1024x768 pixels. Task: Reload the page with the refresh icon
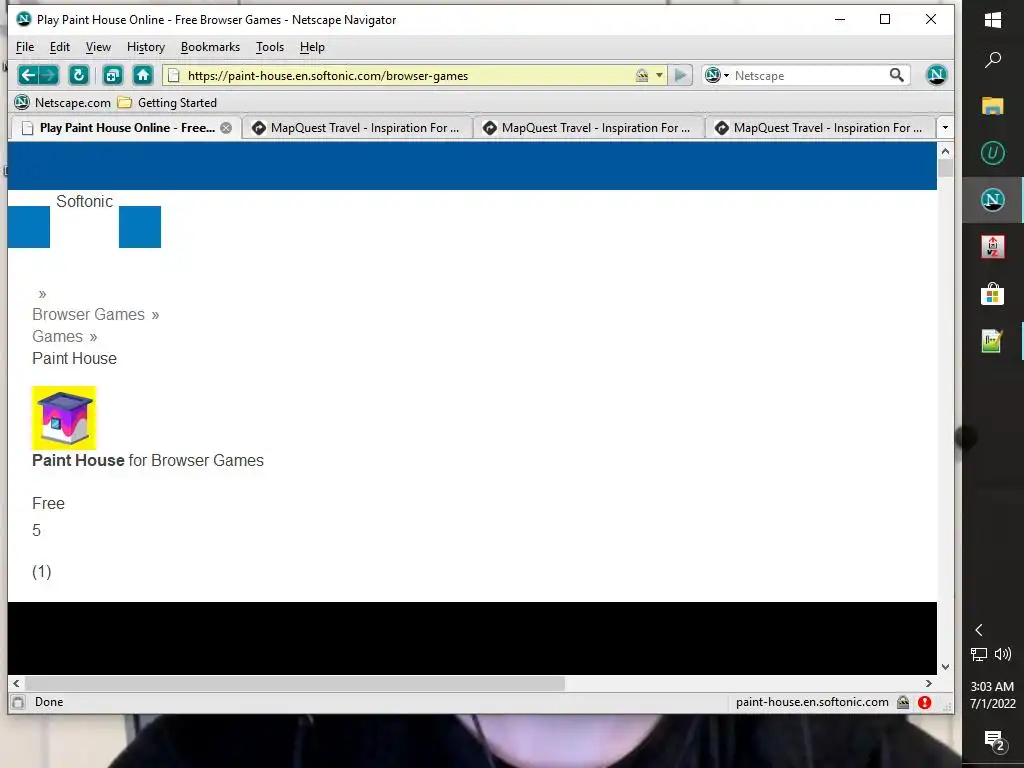click(79, 75)
